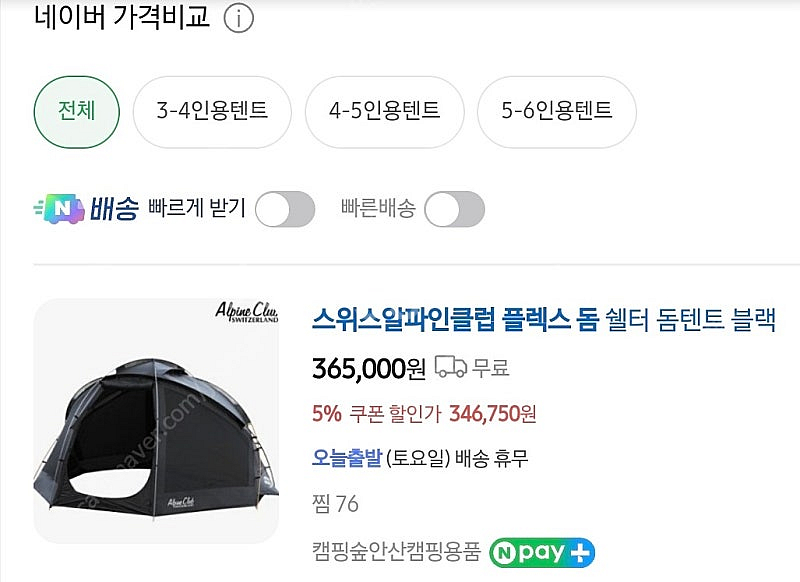The image size is (800, 582).
Task: Choose the 5-6인용텐트 filter
Action: click(x=557, y=110)
